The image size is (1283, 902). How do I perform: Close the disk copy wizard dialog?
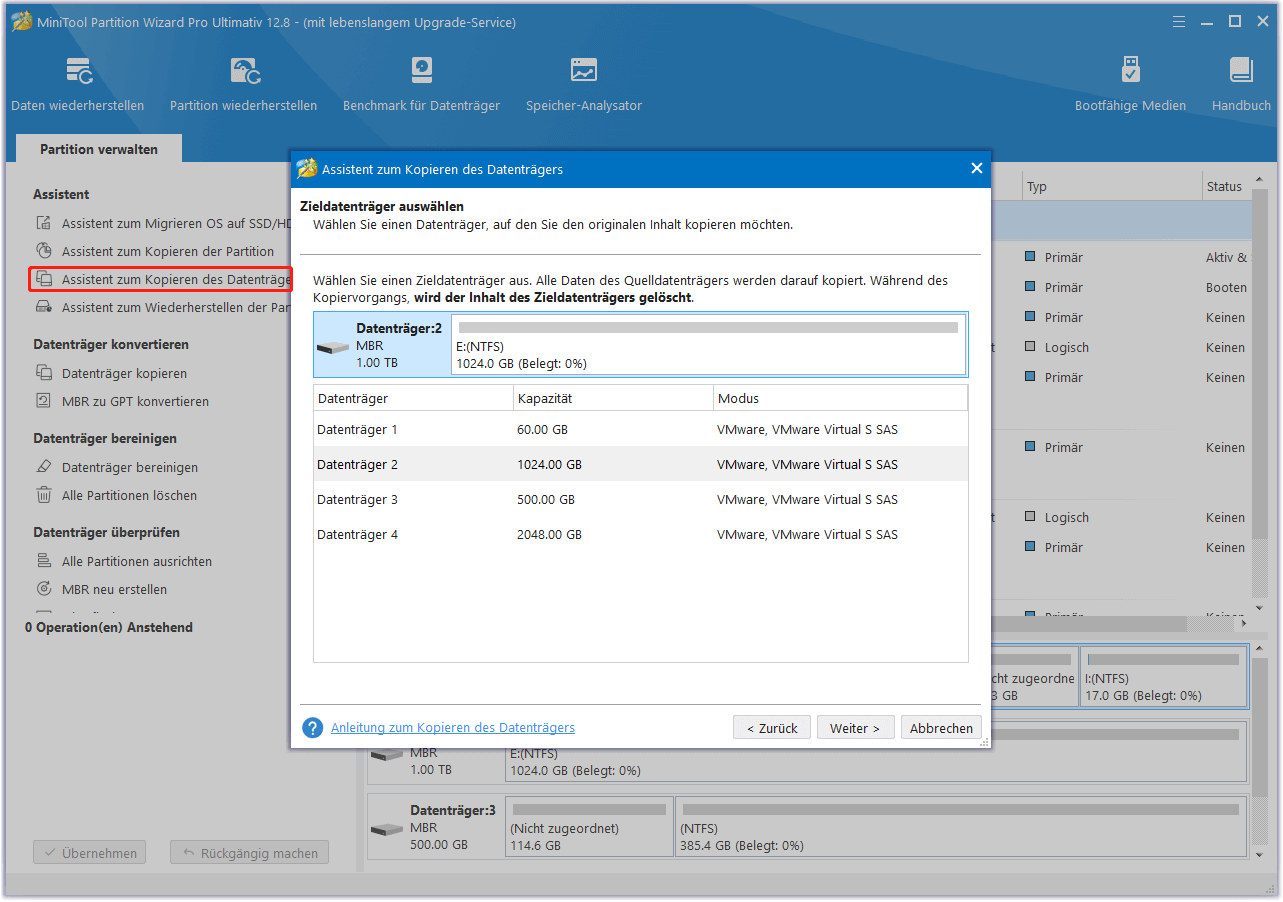pos(977,168)
